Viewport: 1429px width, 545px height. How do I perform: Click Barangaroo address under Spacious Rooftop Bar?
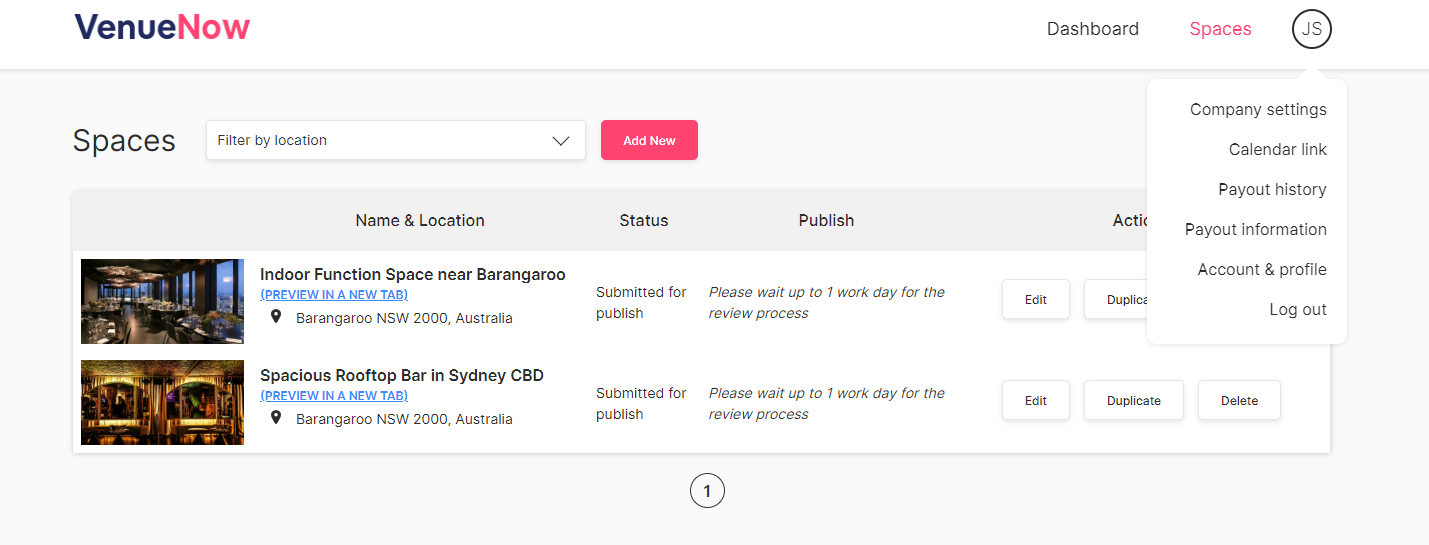coord(404,419)
